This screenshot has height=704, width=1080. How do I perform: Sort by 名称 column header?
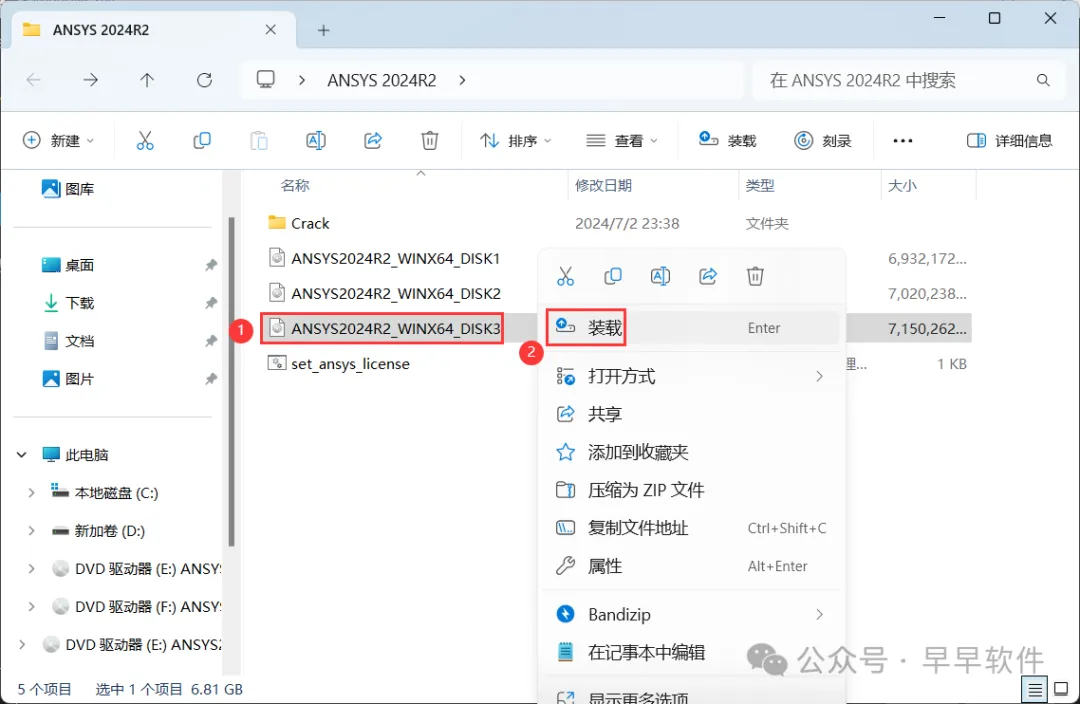click(x=295, y=185)
